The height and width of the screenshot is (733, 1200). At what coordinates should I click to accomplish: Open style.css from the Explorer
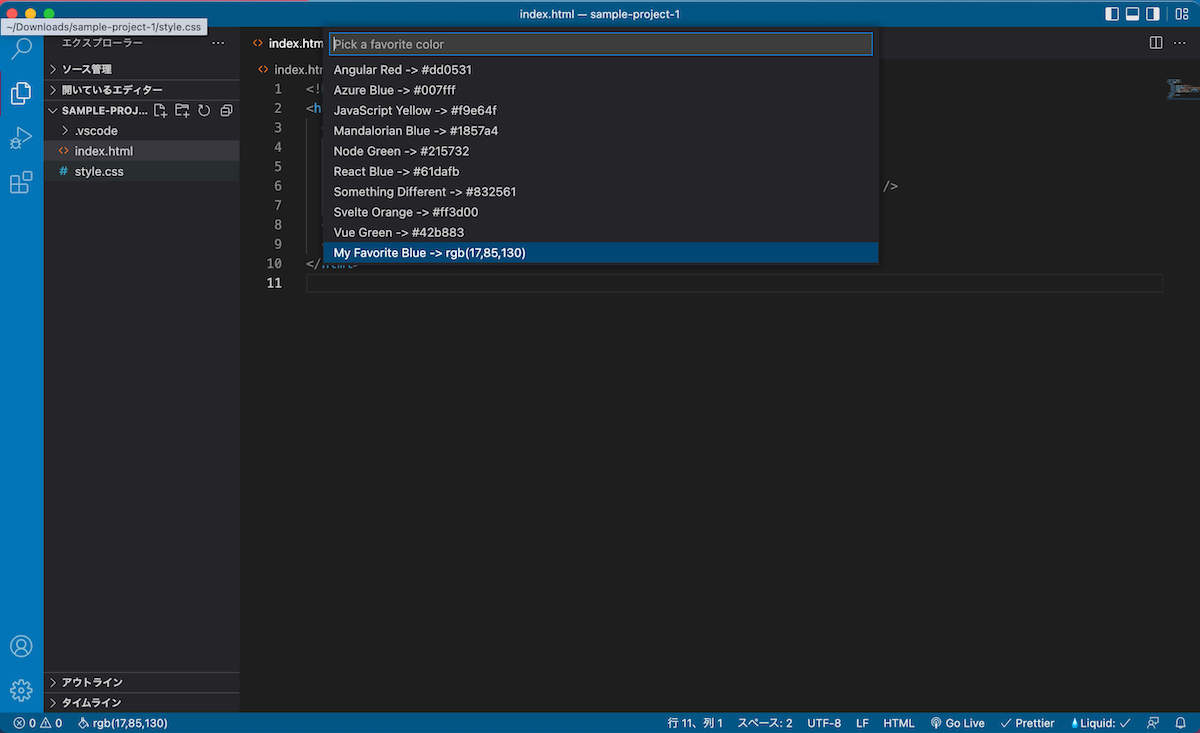(102, 171)
